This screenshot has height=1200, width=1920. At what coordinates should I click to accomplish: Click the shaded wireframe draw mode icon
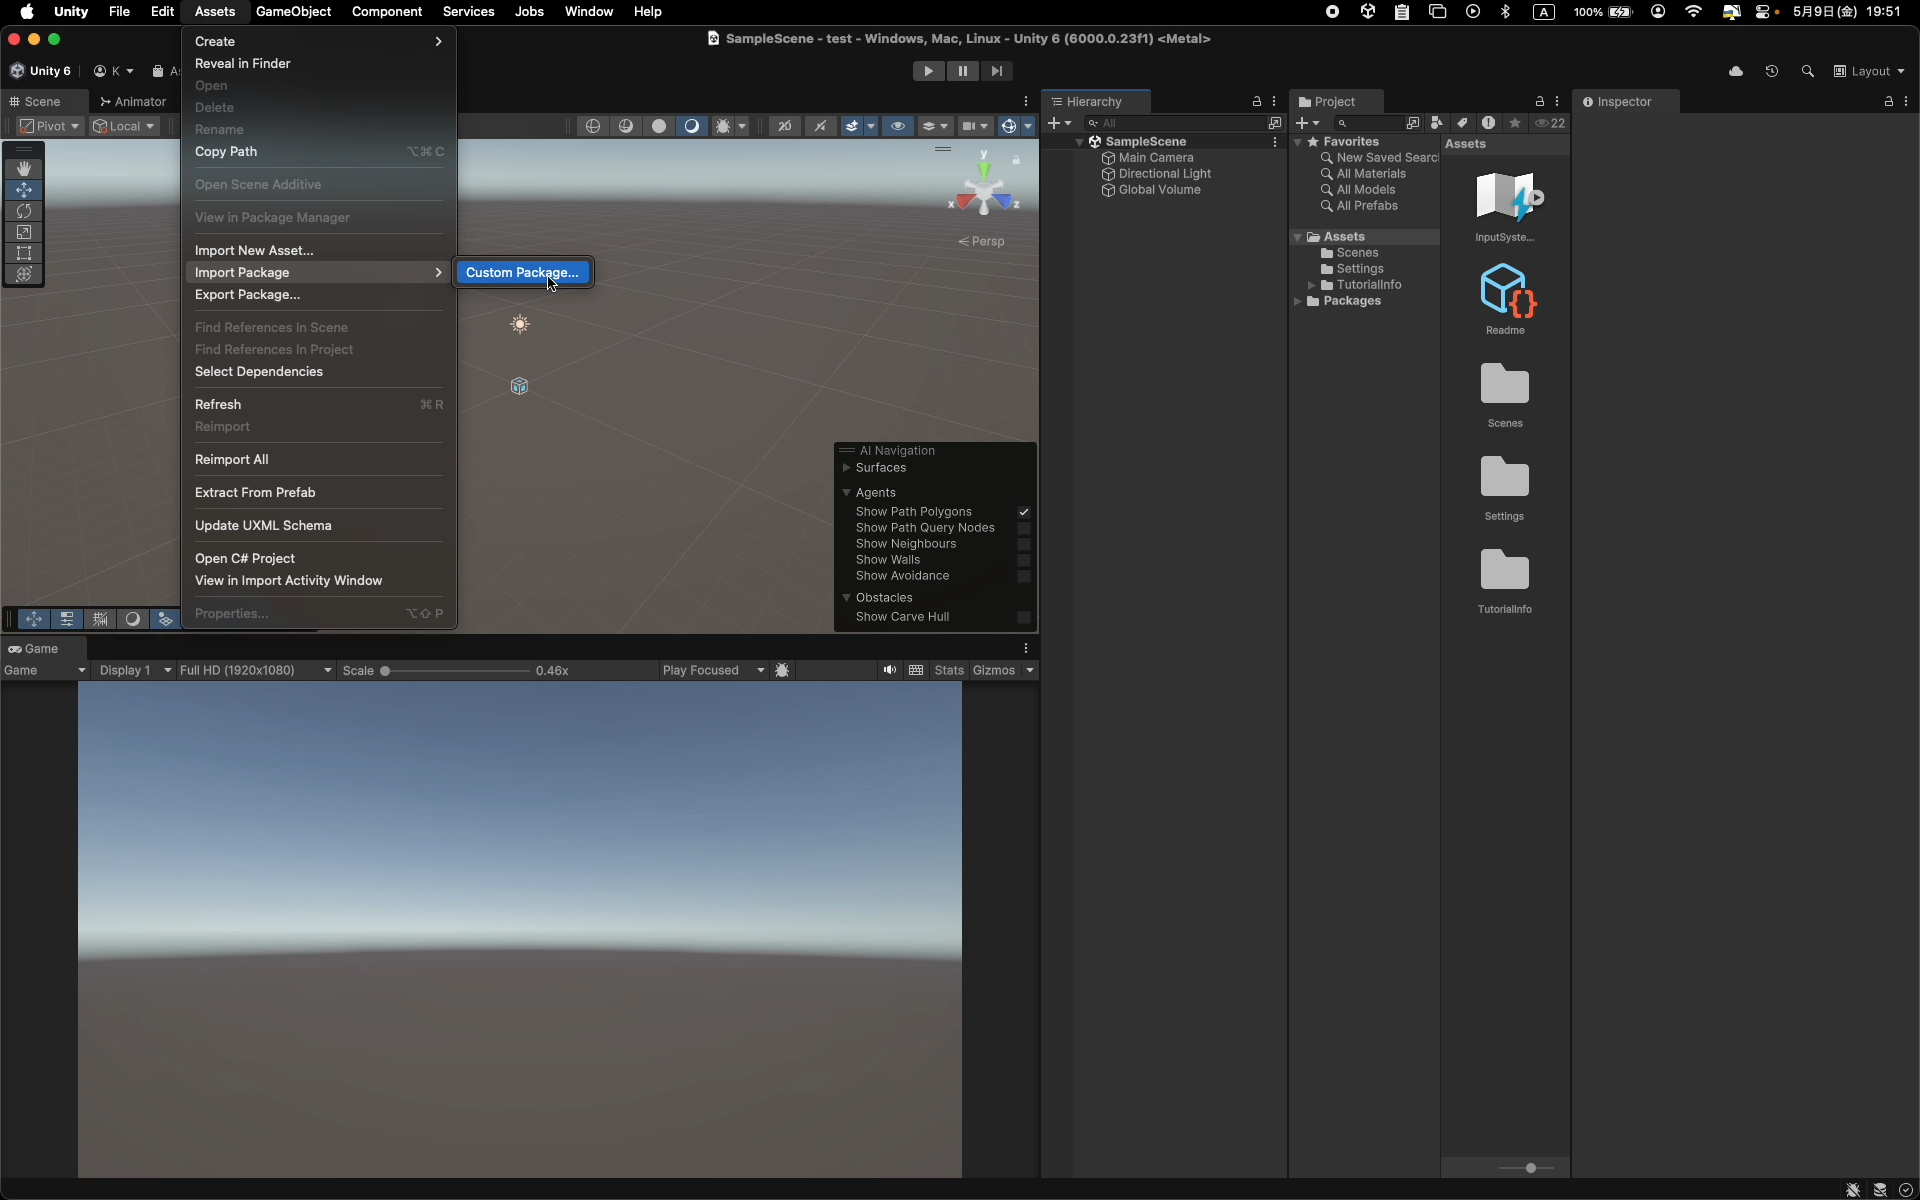click(626, 126)
